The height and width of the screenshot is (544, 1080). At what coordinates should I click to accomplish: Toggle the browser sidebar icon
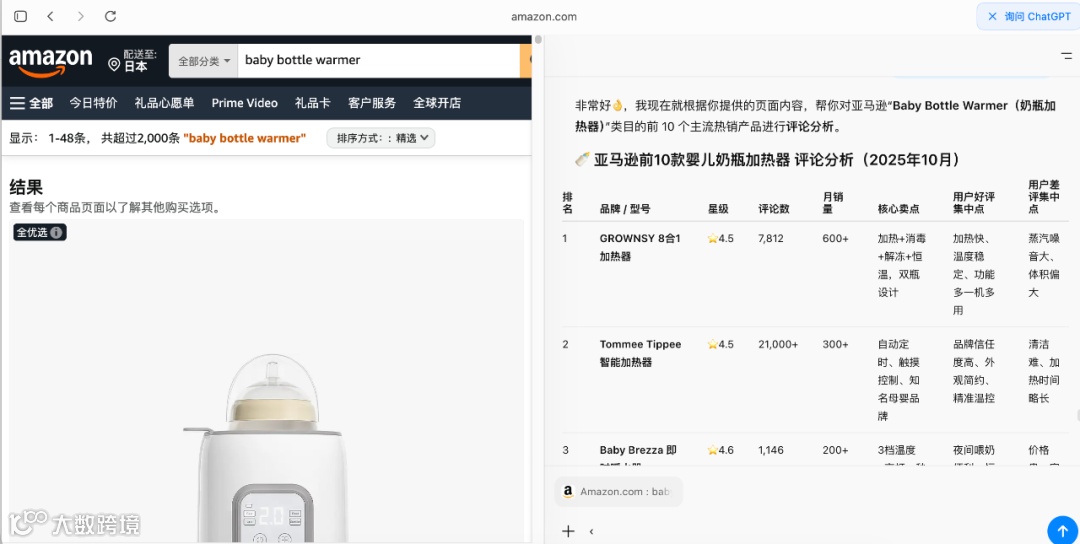point(21,16)
